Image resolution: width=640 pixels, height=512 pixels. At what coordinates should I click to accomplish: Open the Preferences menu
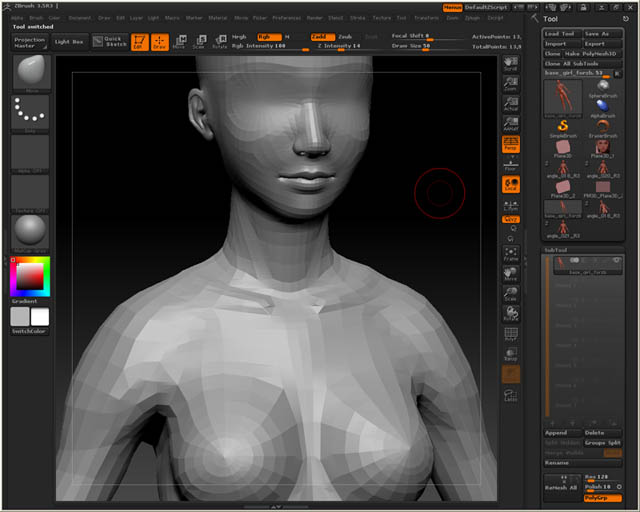[287, 18]
